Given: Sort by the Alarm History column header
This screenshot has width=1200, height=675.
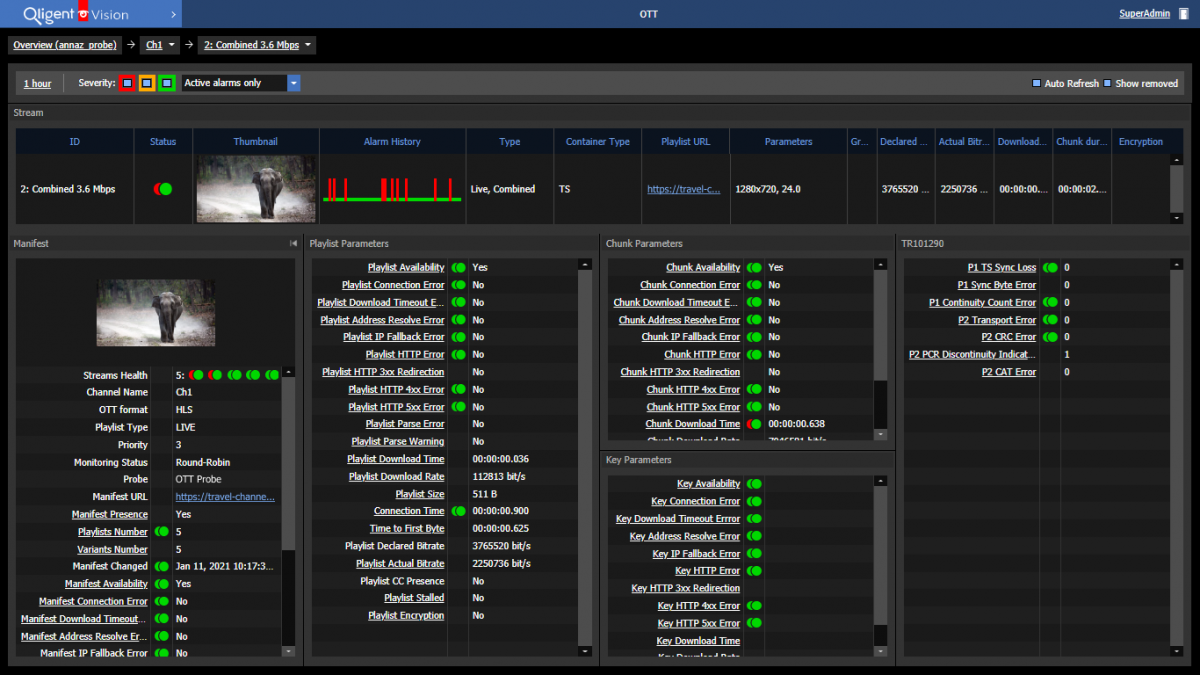Looking at the screenshot, I should (x=392, y=142).
